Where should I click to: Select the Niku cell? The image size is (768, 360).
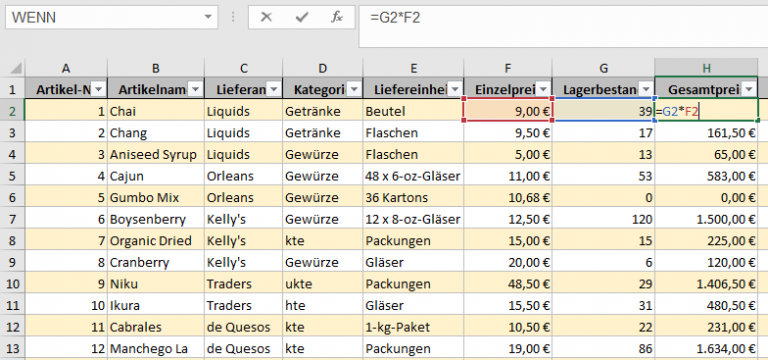coord(156,284)
